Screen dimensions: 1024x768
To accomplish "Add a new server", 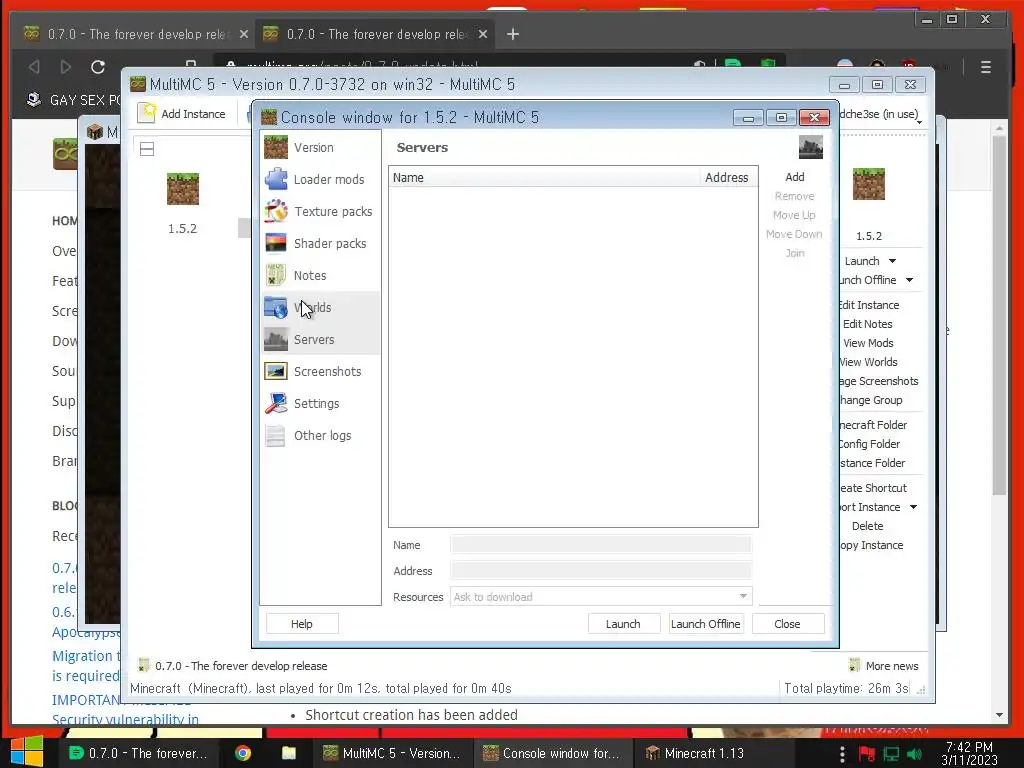I will click(x=795, y=177).
